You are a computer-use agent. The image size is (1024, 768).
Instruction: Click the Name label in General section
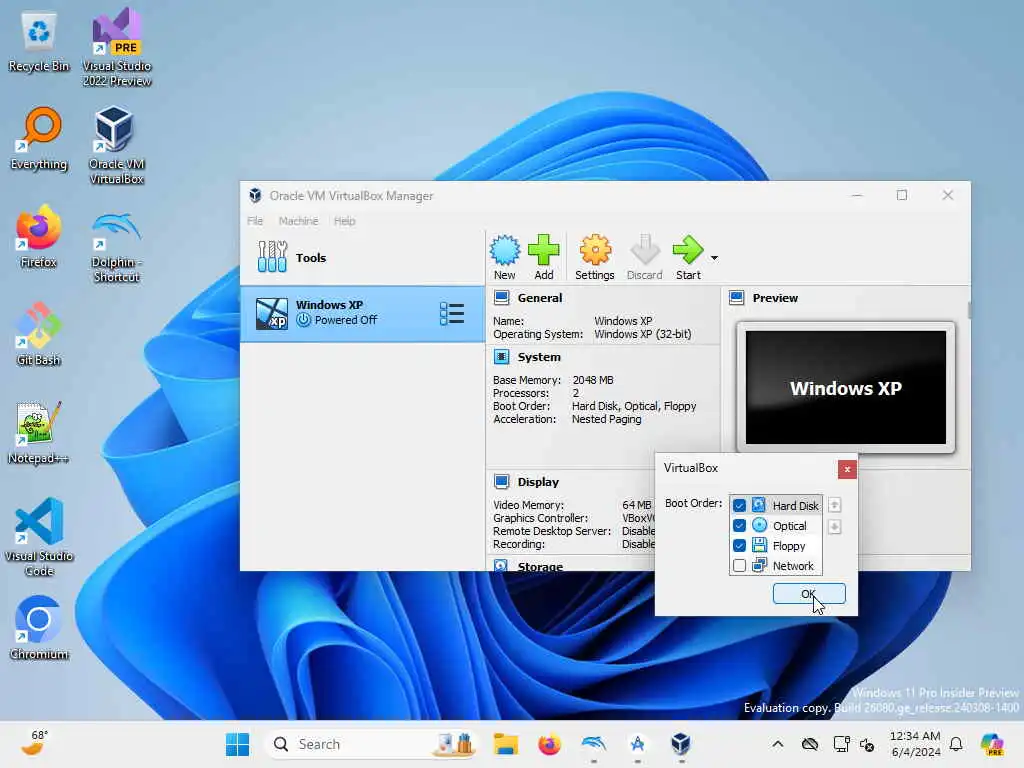tap(508, 321)
